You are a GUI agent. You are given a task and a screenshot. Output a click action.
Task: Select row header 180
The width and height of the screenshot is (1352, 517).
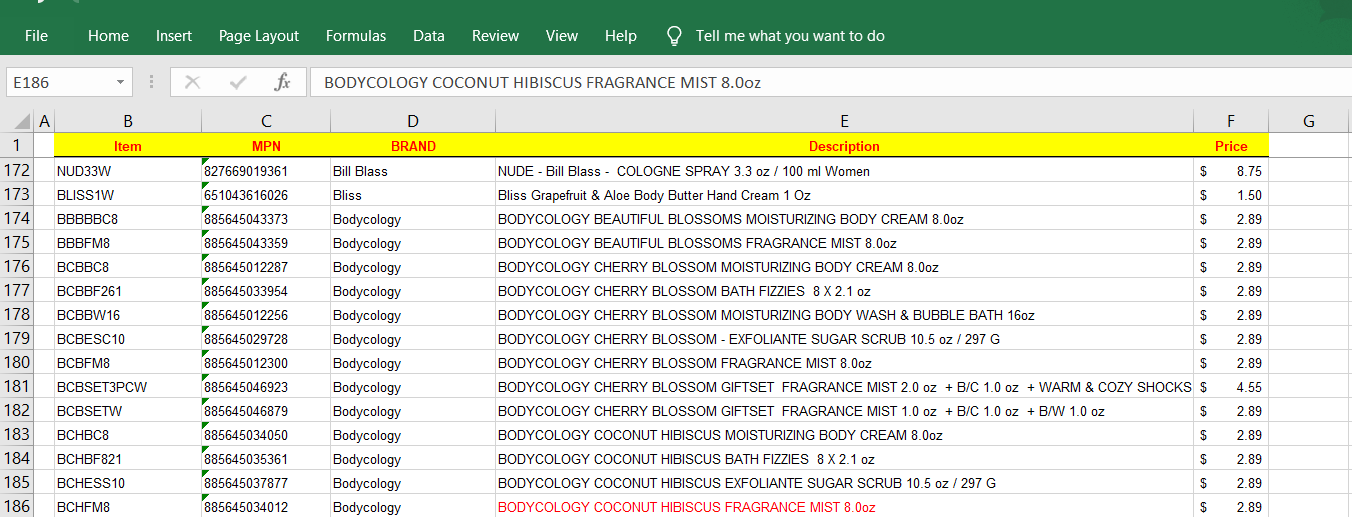[17, 363]
